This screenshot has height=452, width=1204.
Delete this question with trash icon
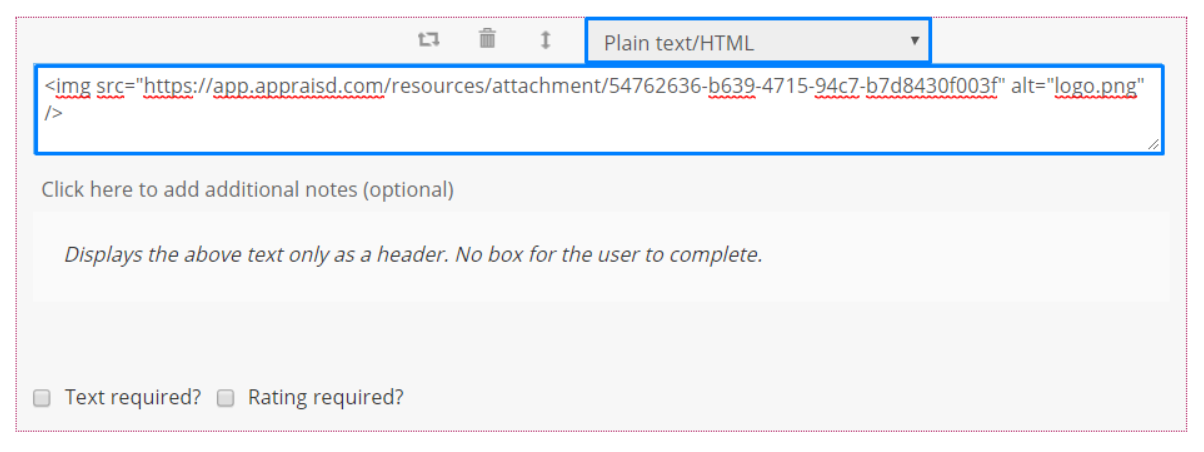click(487, 40)
